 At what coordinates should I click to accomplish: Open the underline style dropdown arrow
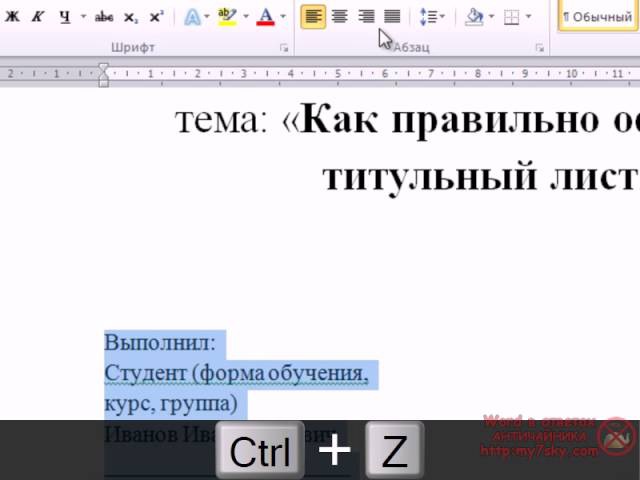[x=82, y=16]
